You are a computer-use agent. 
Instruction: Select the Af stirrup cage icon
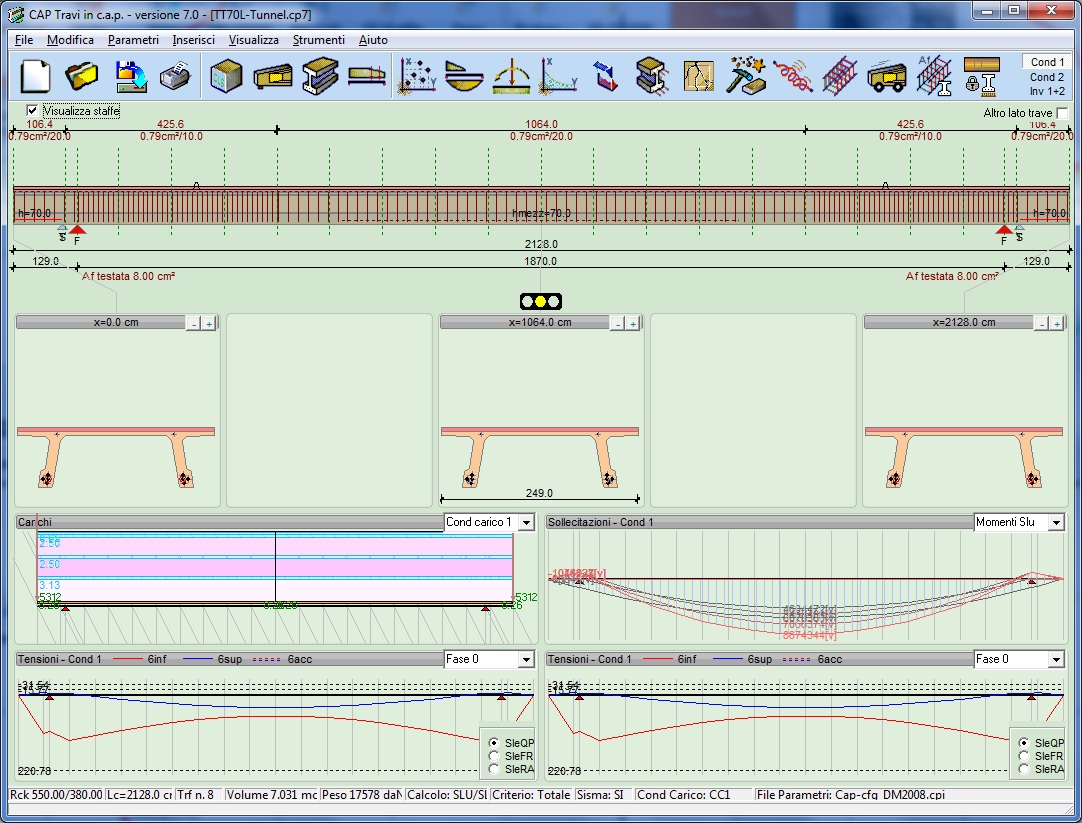pyautogui.click(x=934, y=76)
